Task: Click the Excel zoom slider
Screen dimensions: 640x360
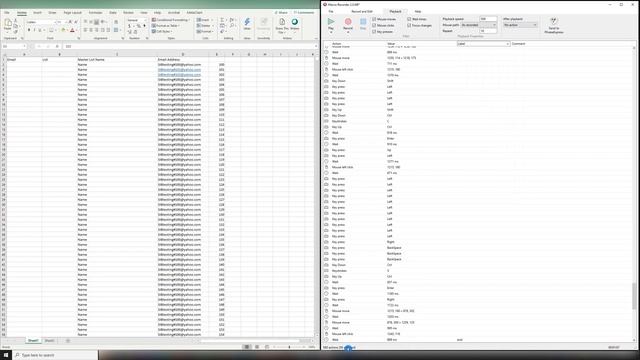Action: [x=289, y=347]
